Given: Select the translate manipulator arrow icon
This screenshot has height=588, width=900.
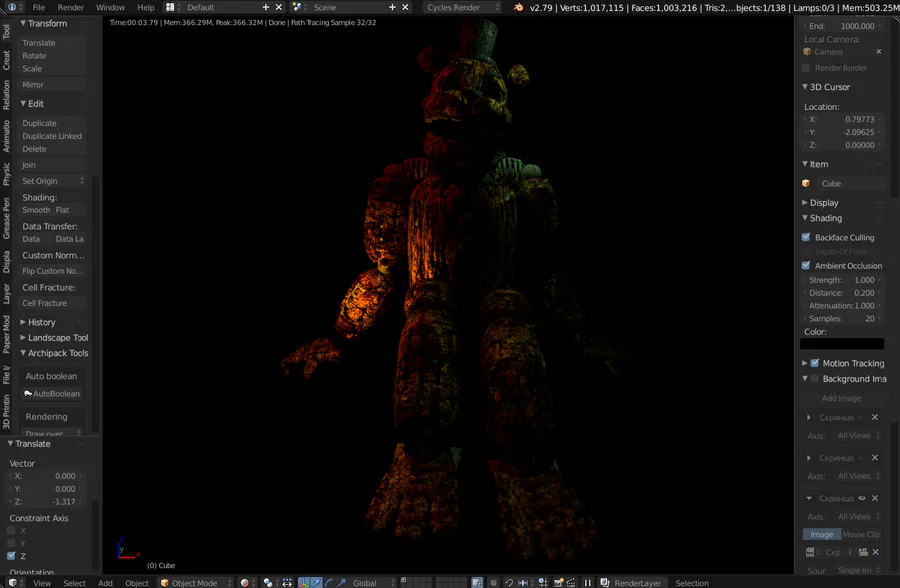Looking at the screenshot, I should click(316, 583).
